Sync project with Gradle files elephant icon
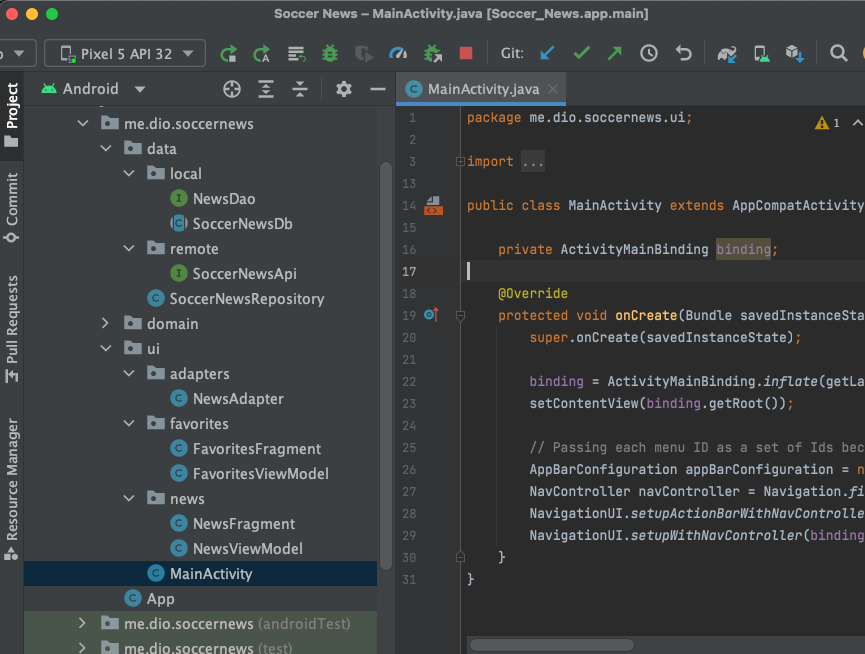865x654 pixels. point(727,54)
